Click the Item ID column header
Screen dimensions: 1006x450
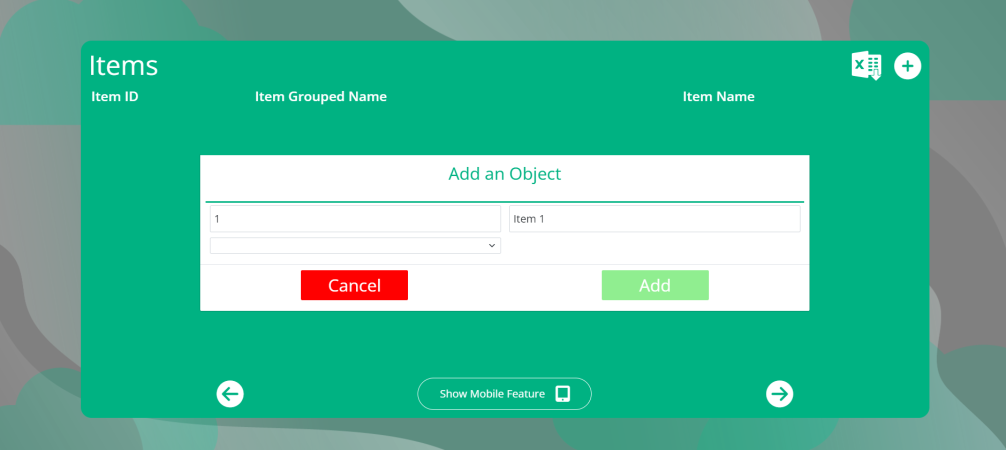point(115,97)
